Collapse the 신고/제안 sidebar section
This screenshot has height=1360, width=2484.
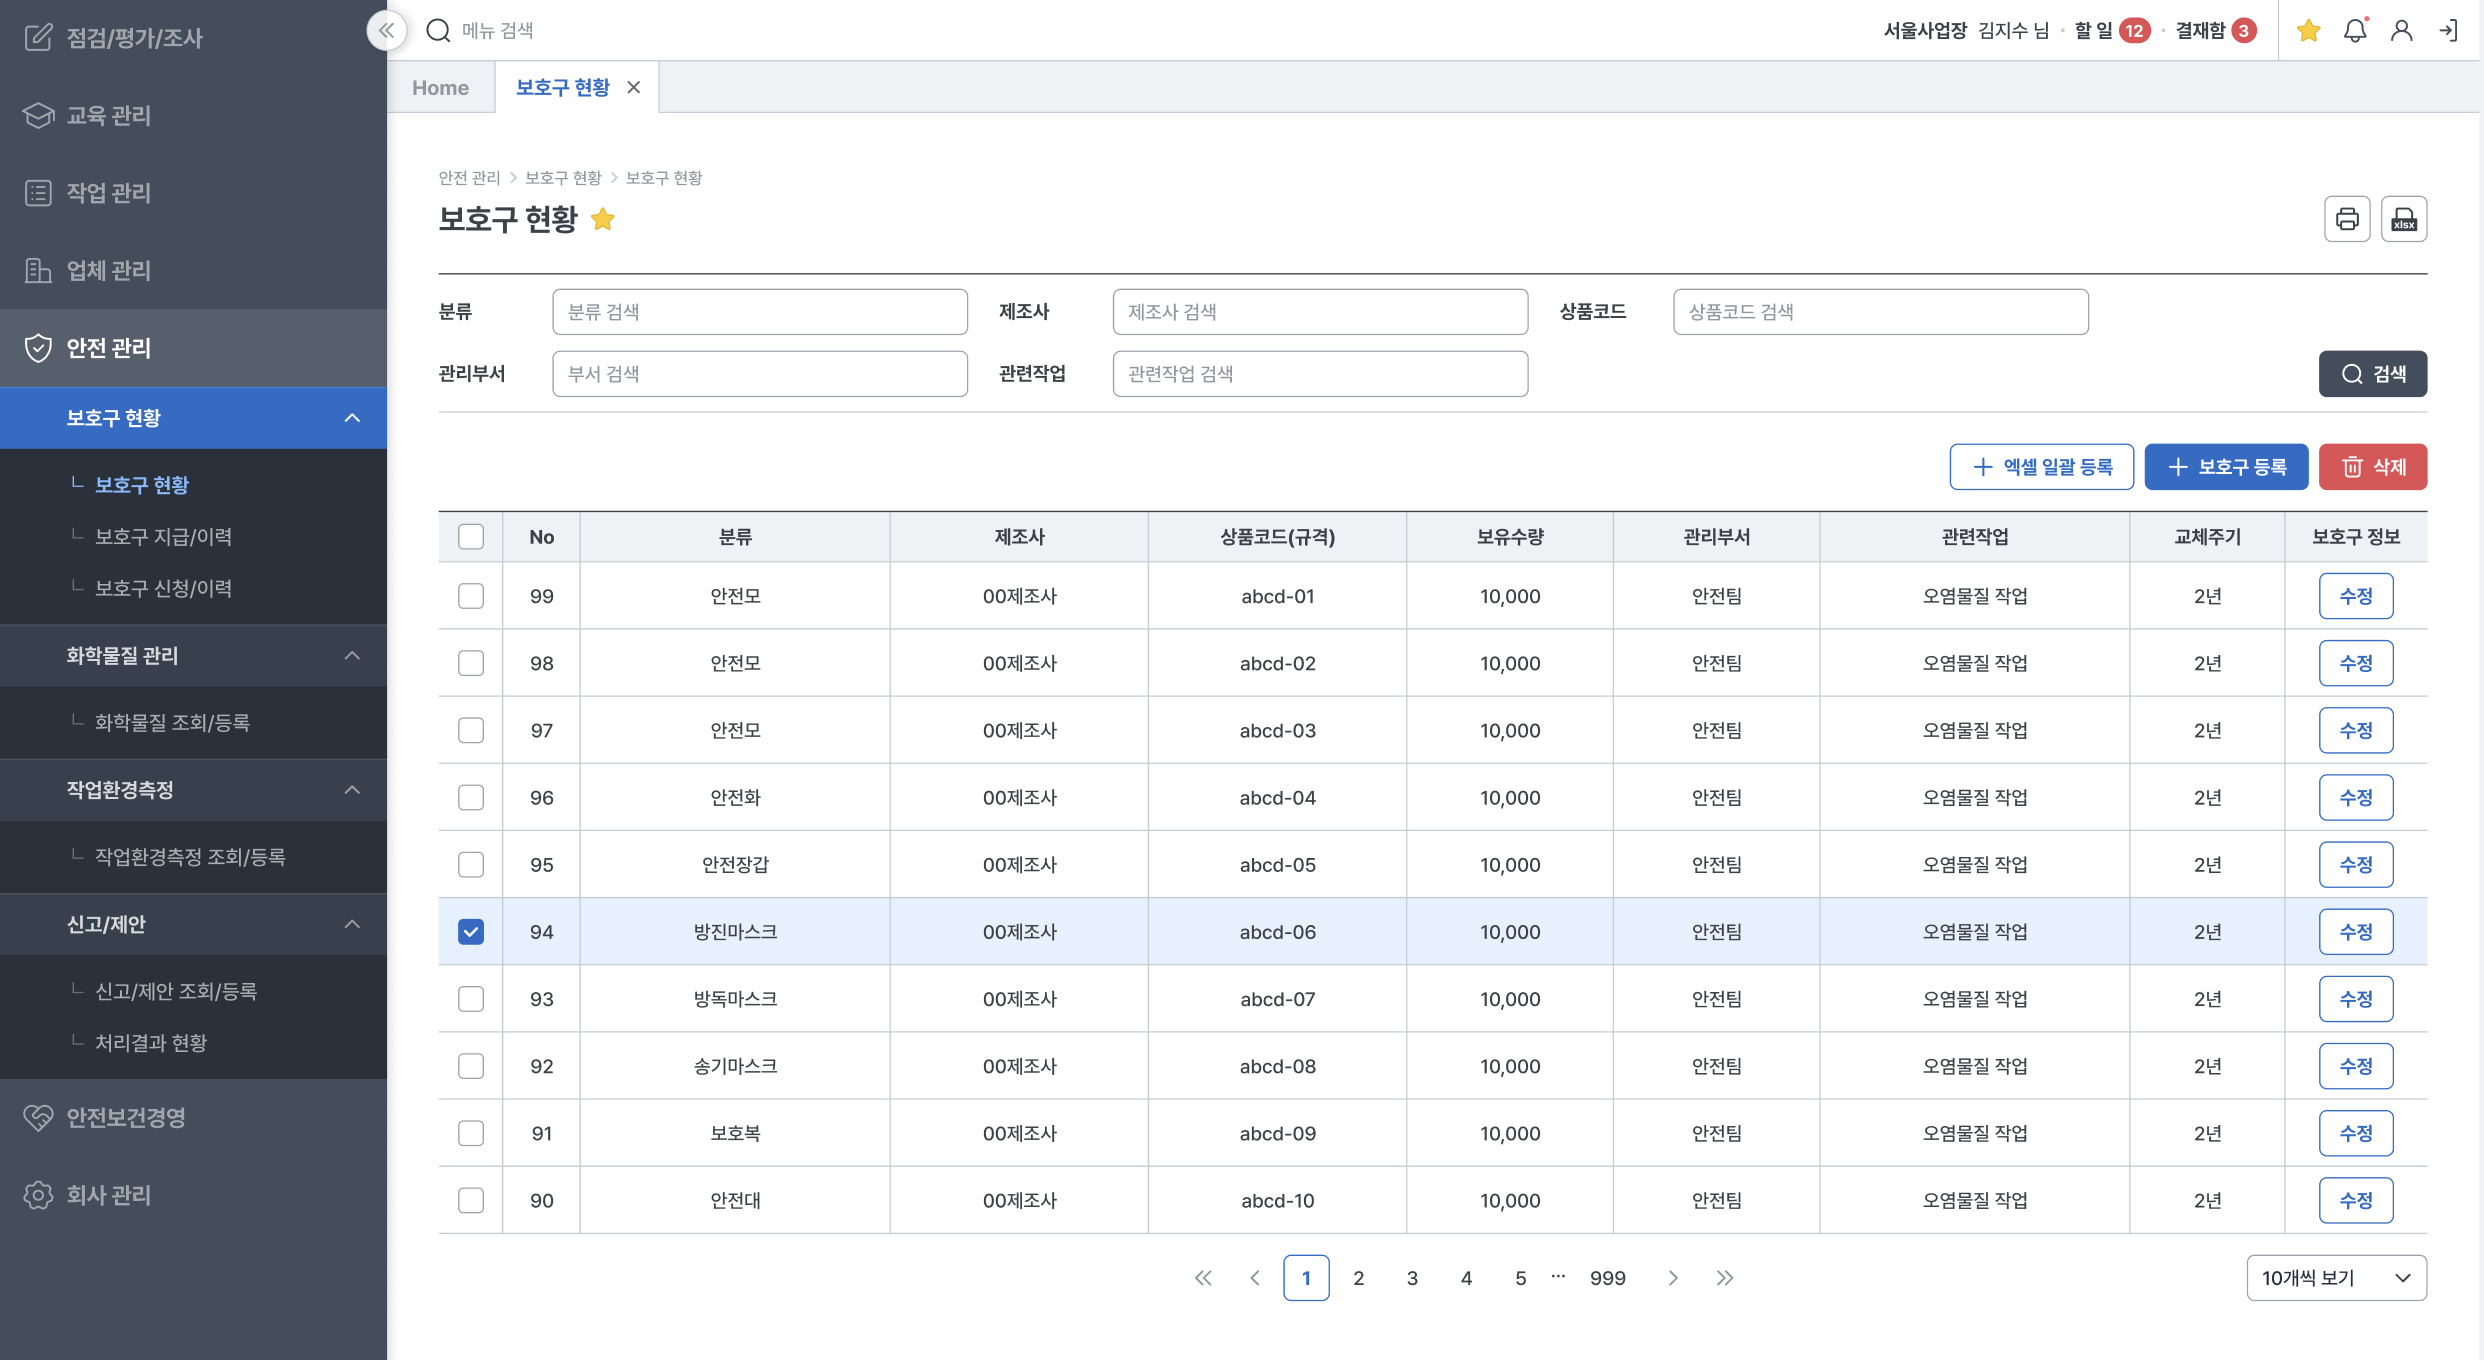tap(352, 924)
